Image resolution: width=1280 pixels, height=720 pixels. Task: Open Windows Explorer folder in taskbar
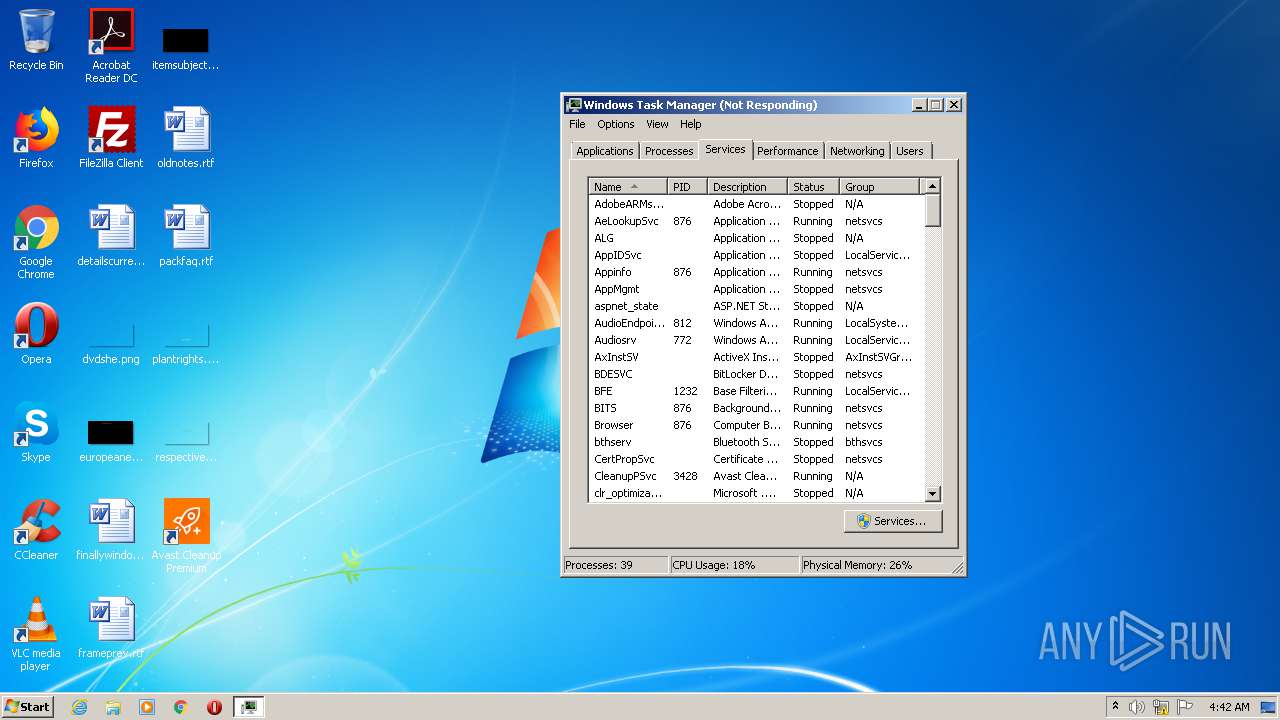click(113, 707)
